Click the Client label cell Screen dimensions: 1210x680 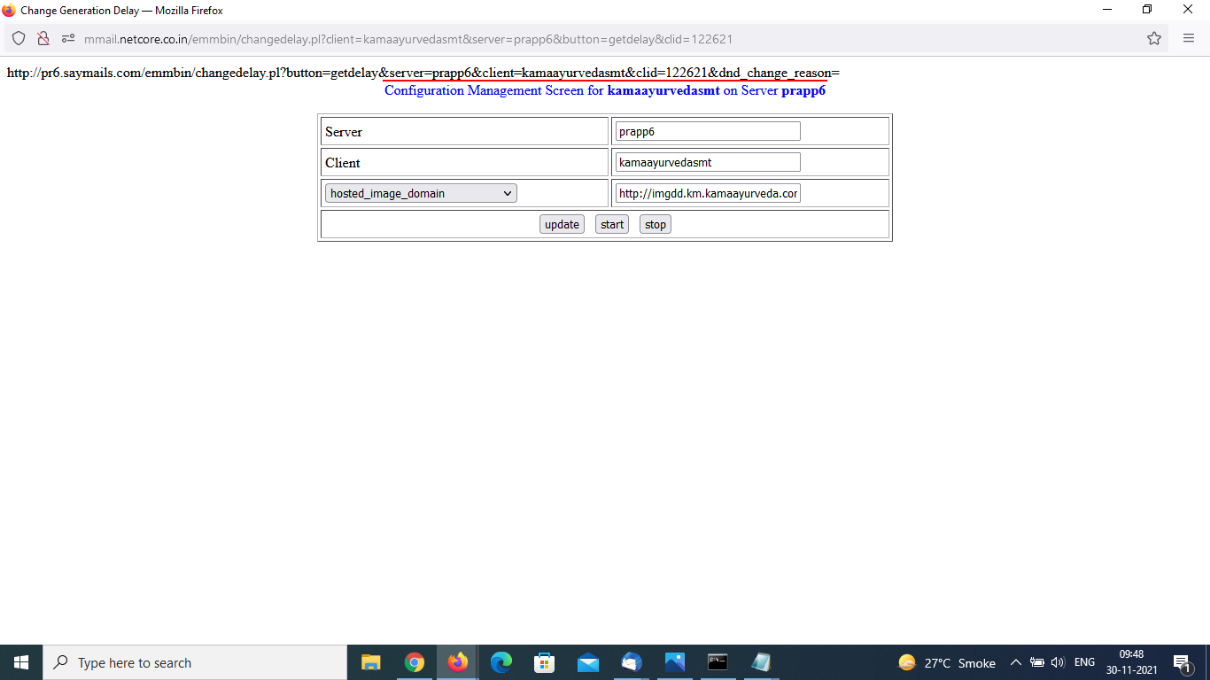point(464,162)
